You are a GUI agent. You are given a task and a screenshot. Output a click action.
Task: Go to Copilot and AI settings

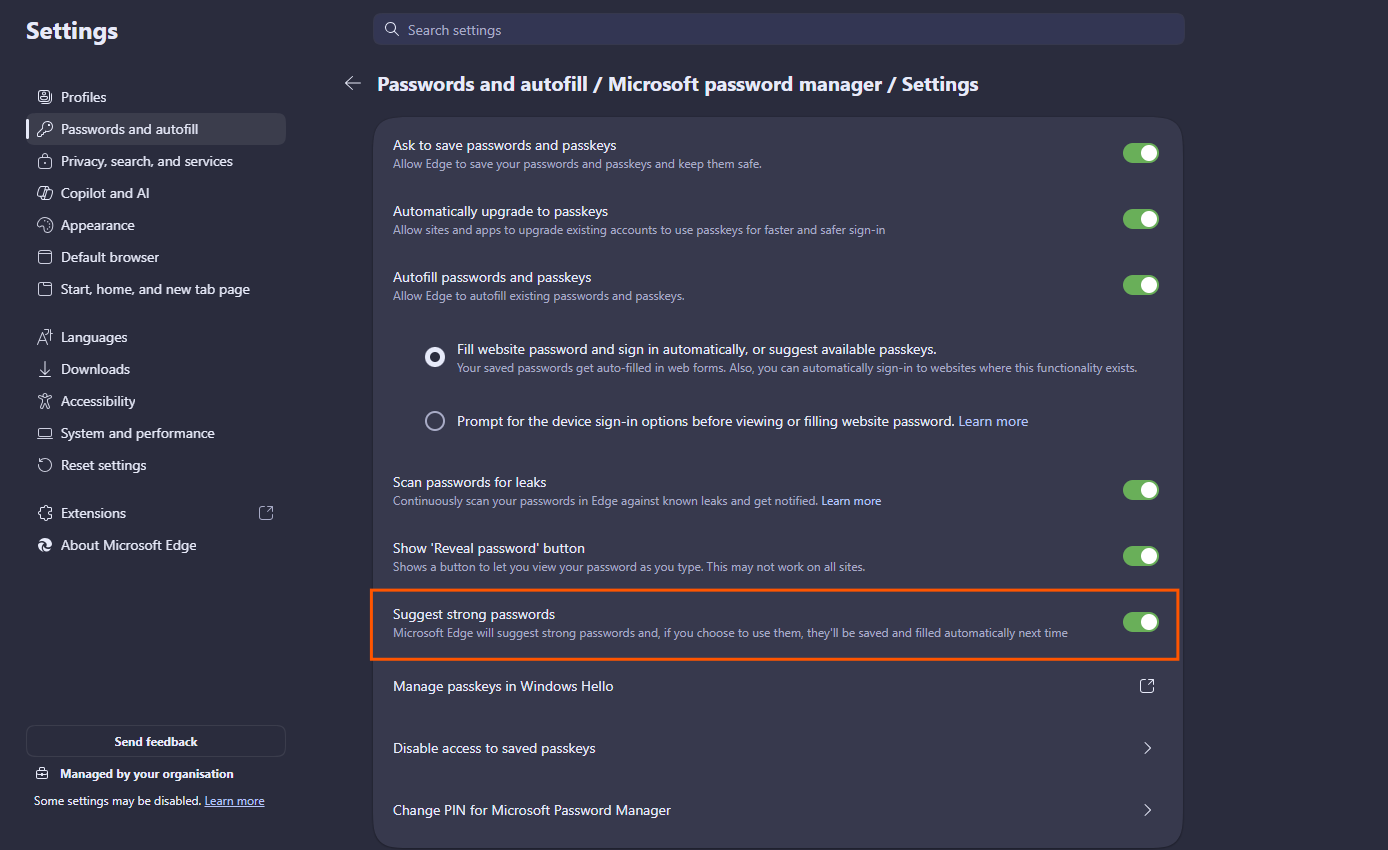click(156, 193)
